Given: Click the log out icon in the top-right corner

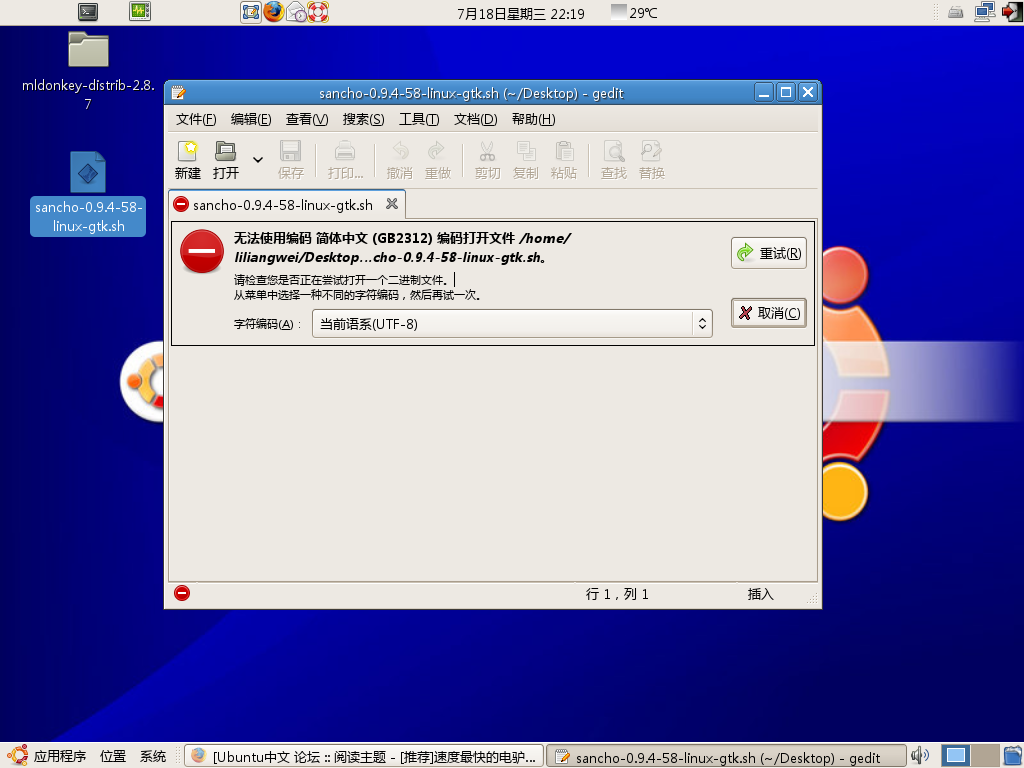Looking at the screenshot, I should coord(1011,12).
